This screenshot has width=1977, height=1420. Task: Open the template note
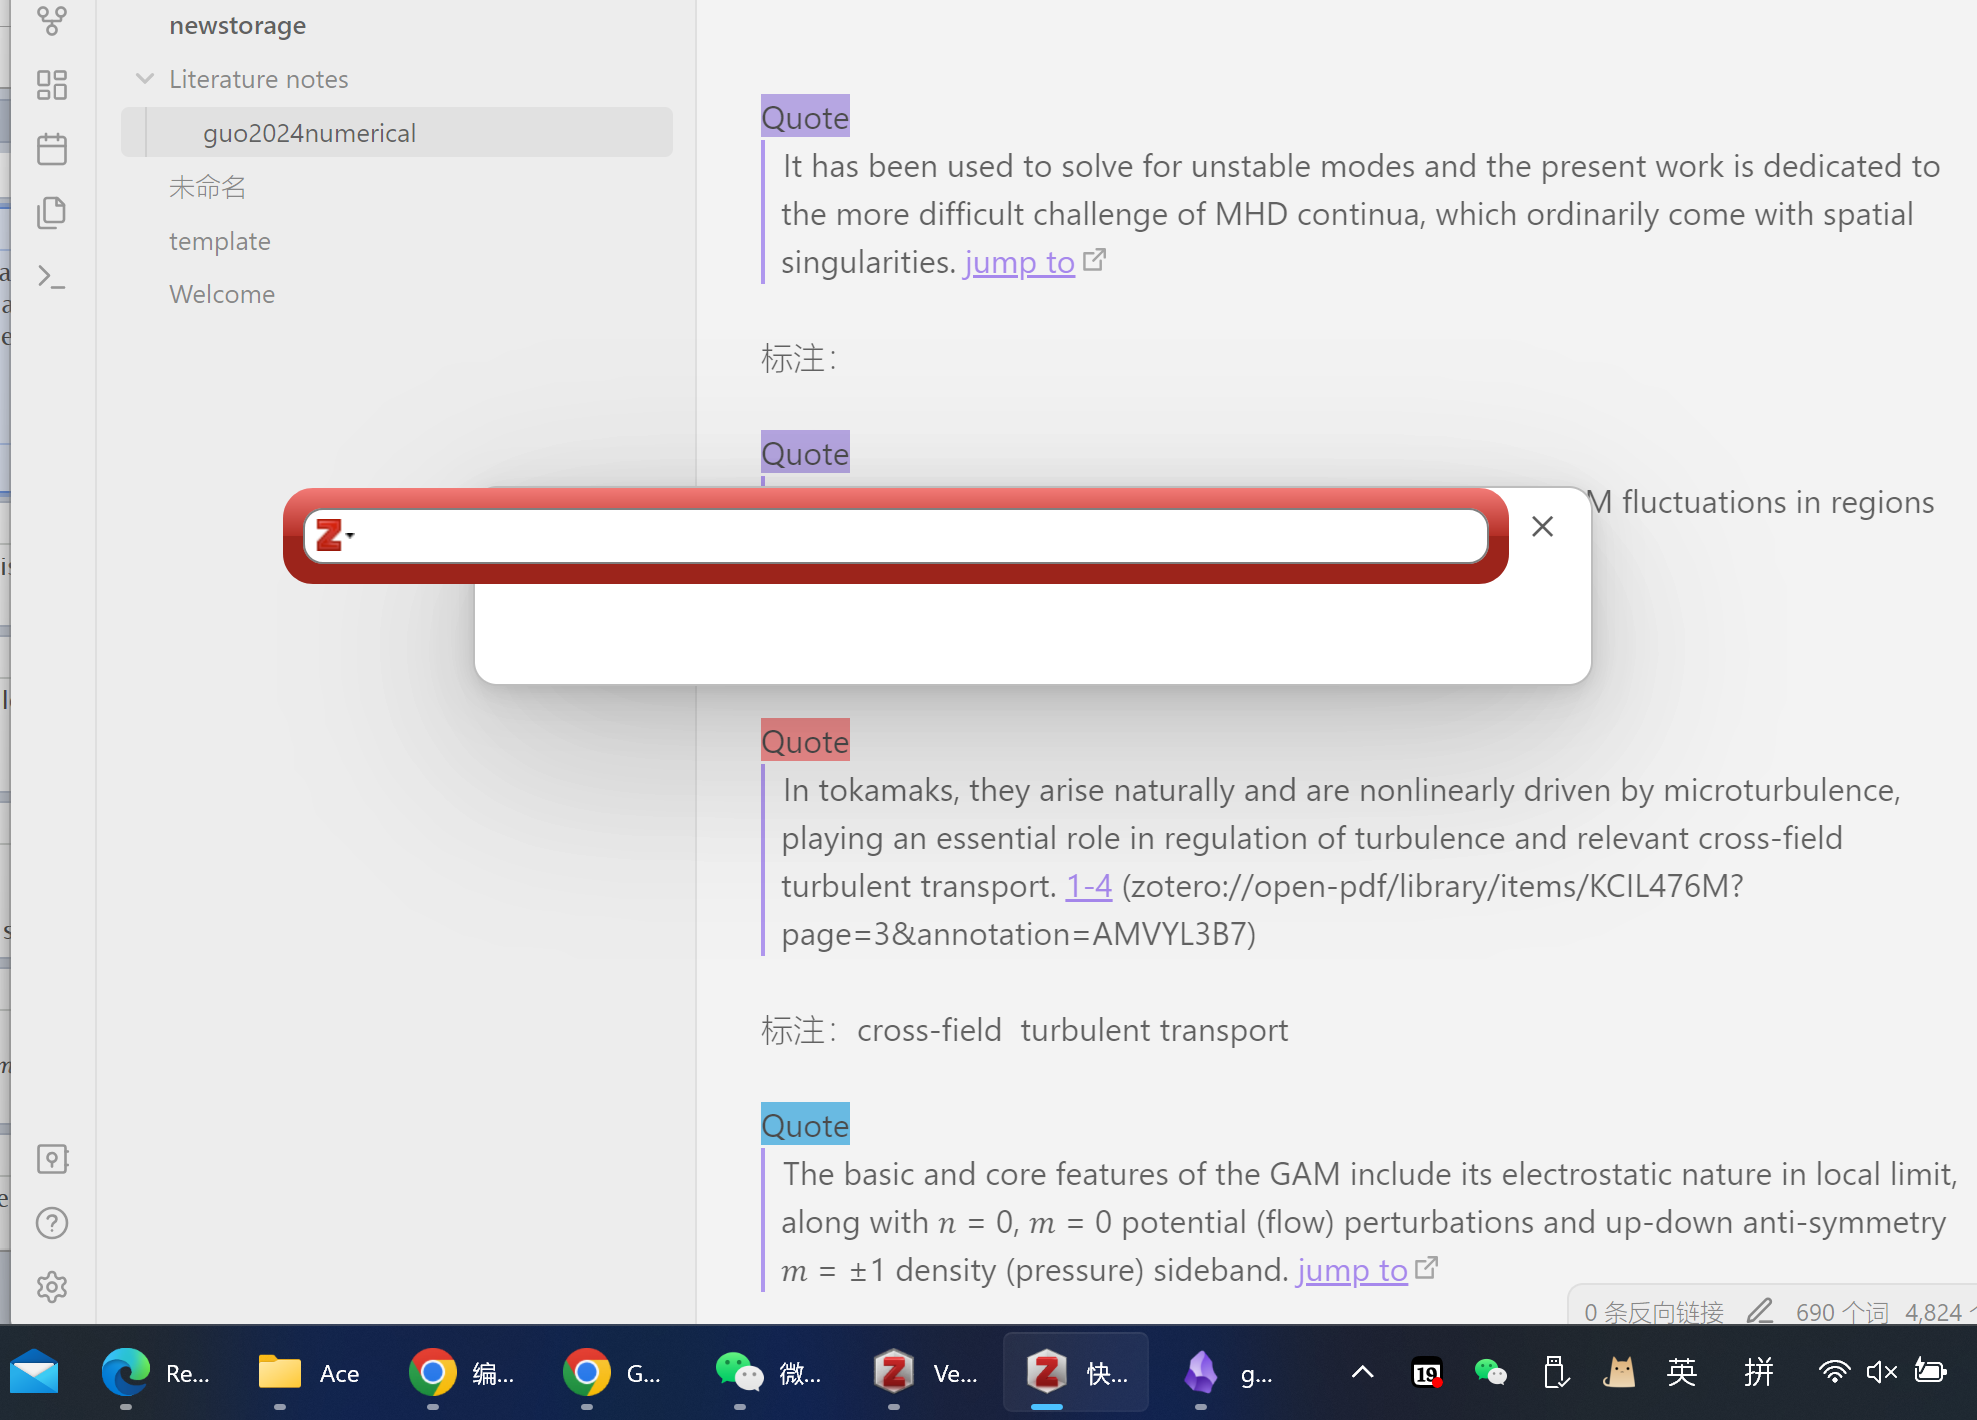click(220, 241)
